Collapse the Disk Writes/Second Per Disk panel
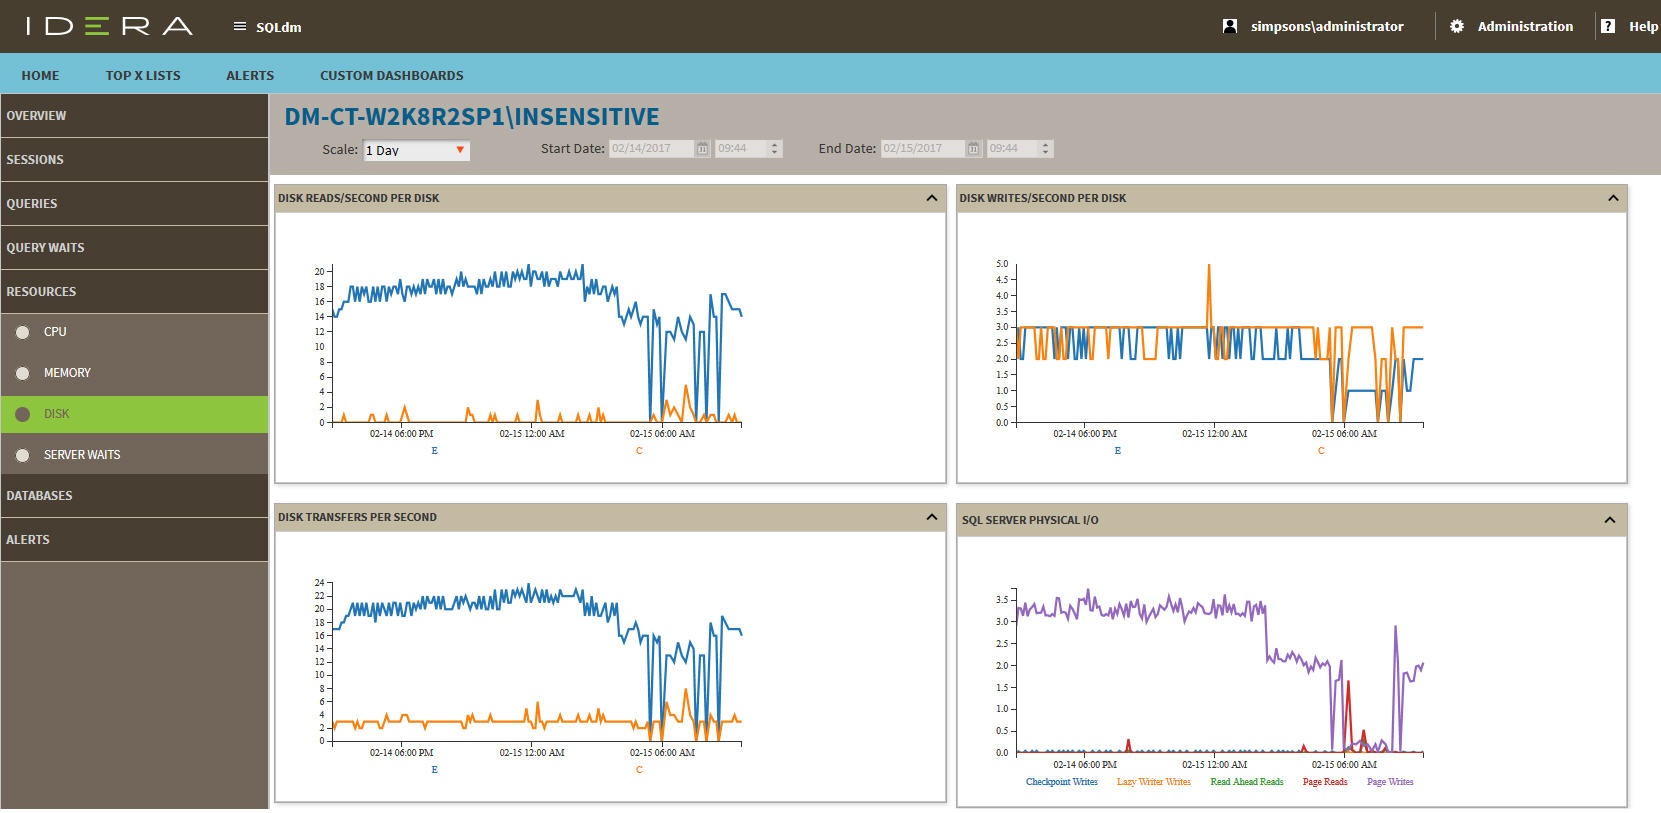 pos(1612,198)
